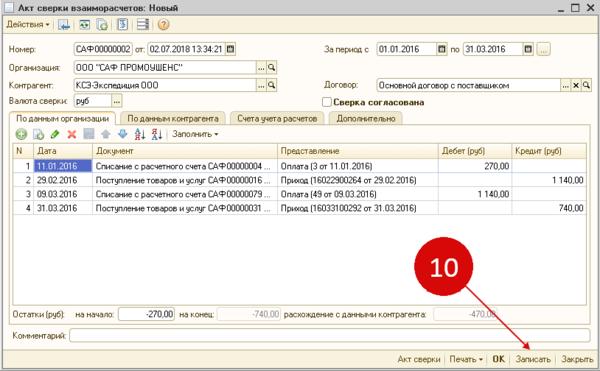This screenshot has height=371, width=600.
Task: Move row down with blue arrow
Action: pos(122,134)
